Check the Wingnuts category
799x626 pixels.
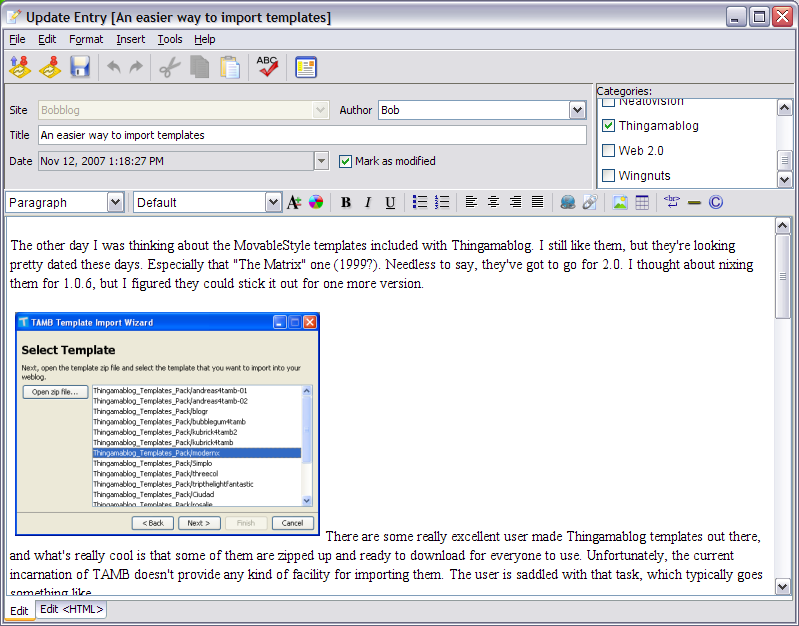pos(608,175)
